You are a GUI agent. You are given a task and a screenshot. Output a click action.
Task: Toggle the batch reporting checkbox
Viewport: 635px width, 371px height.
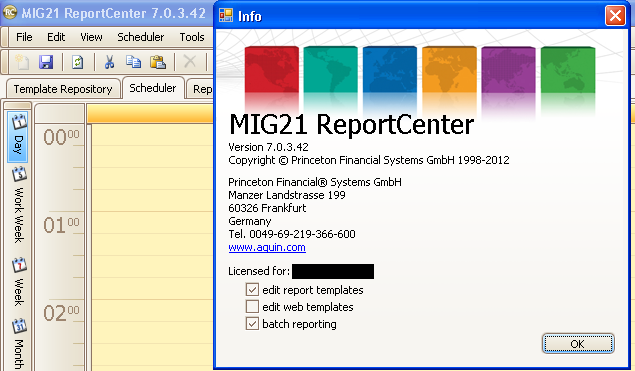coord(252,324)
